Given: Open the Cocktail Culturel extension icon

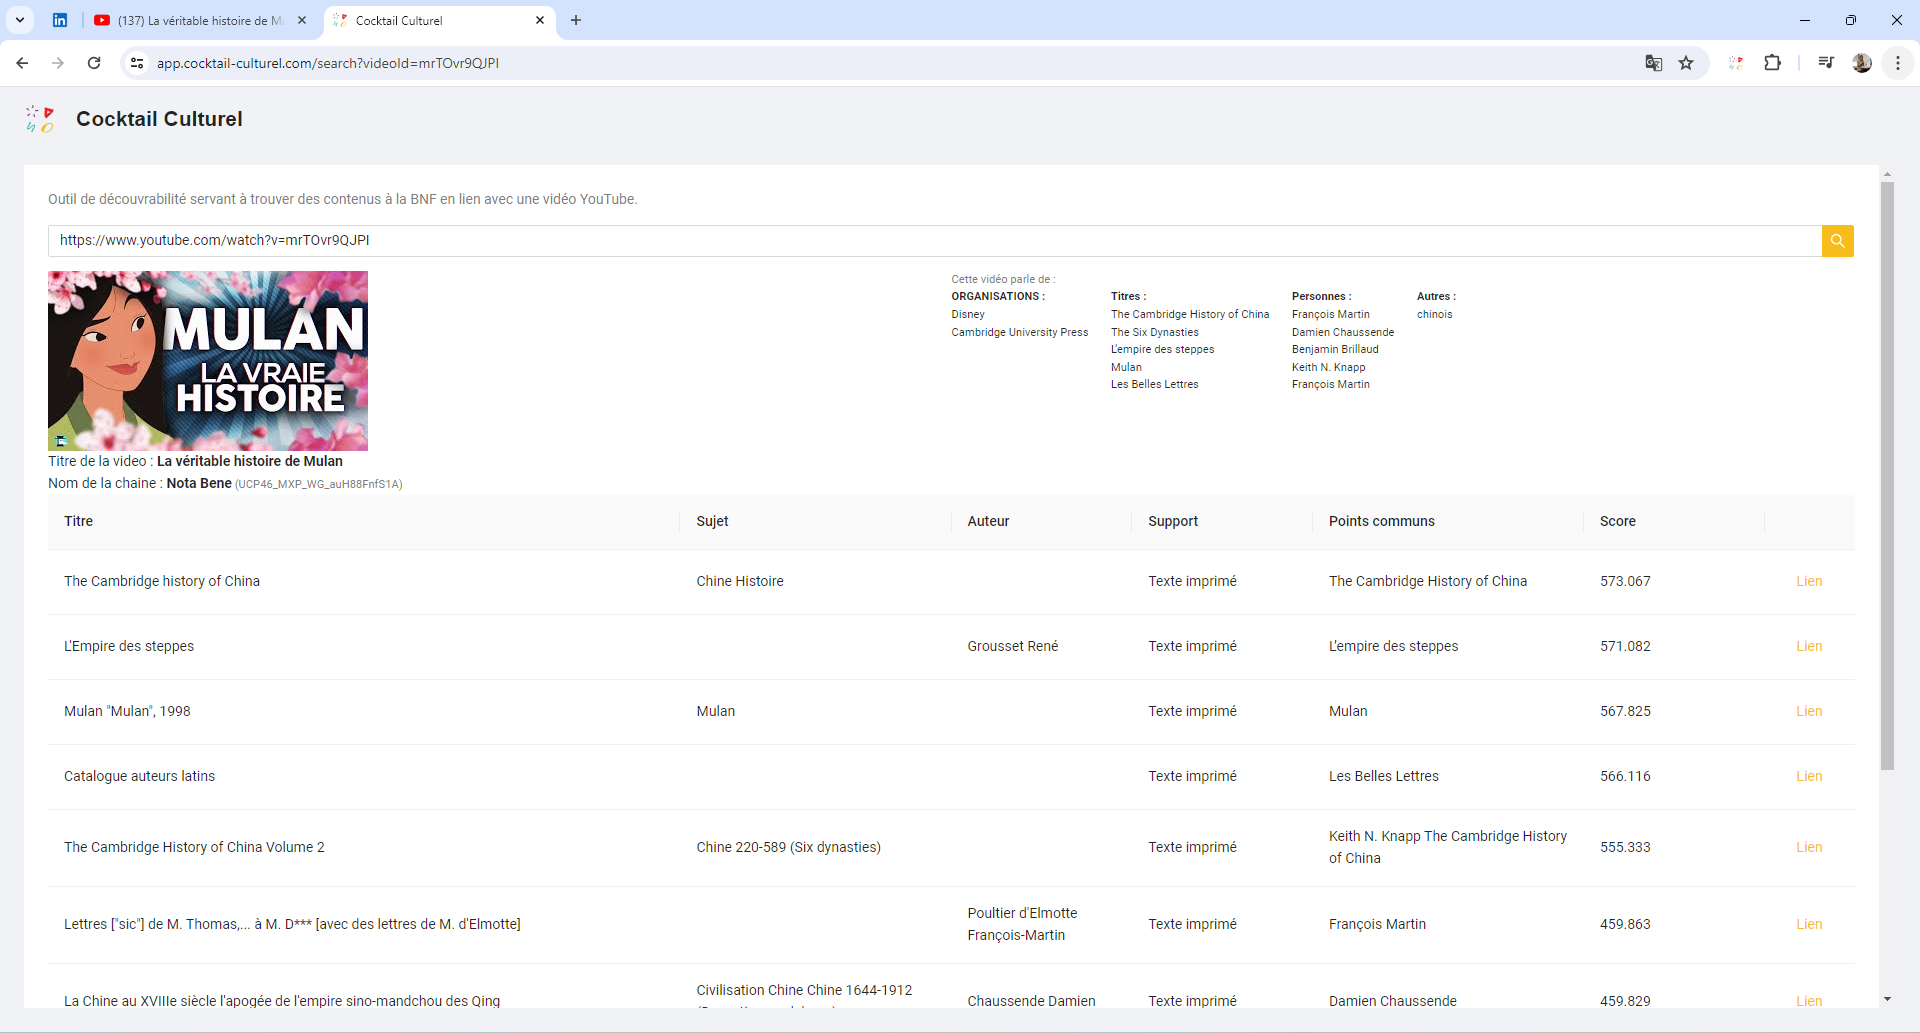Looking at the screenshot, I should [1736, 63].
